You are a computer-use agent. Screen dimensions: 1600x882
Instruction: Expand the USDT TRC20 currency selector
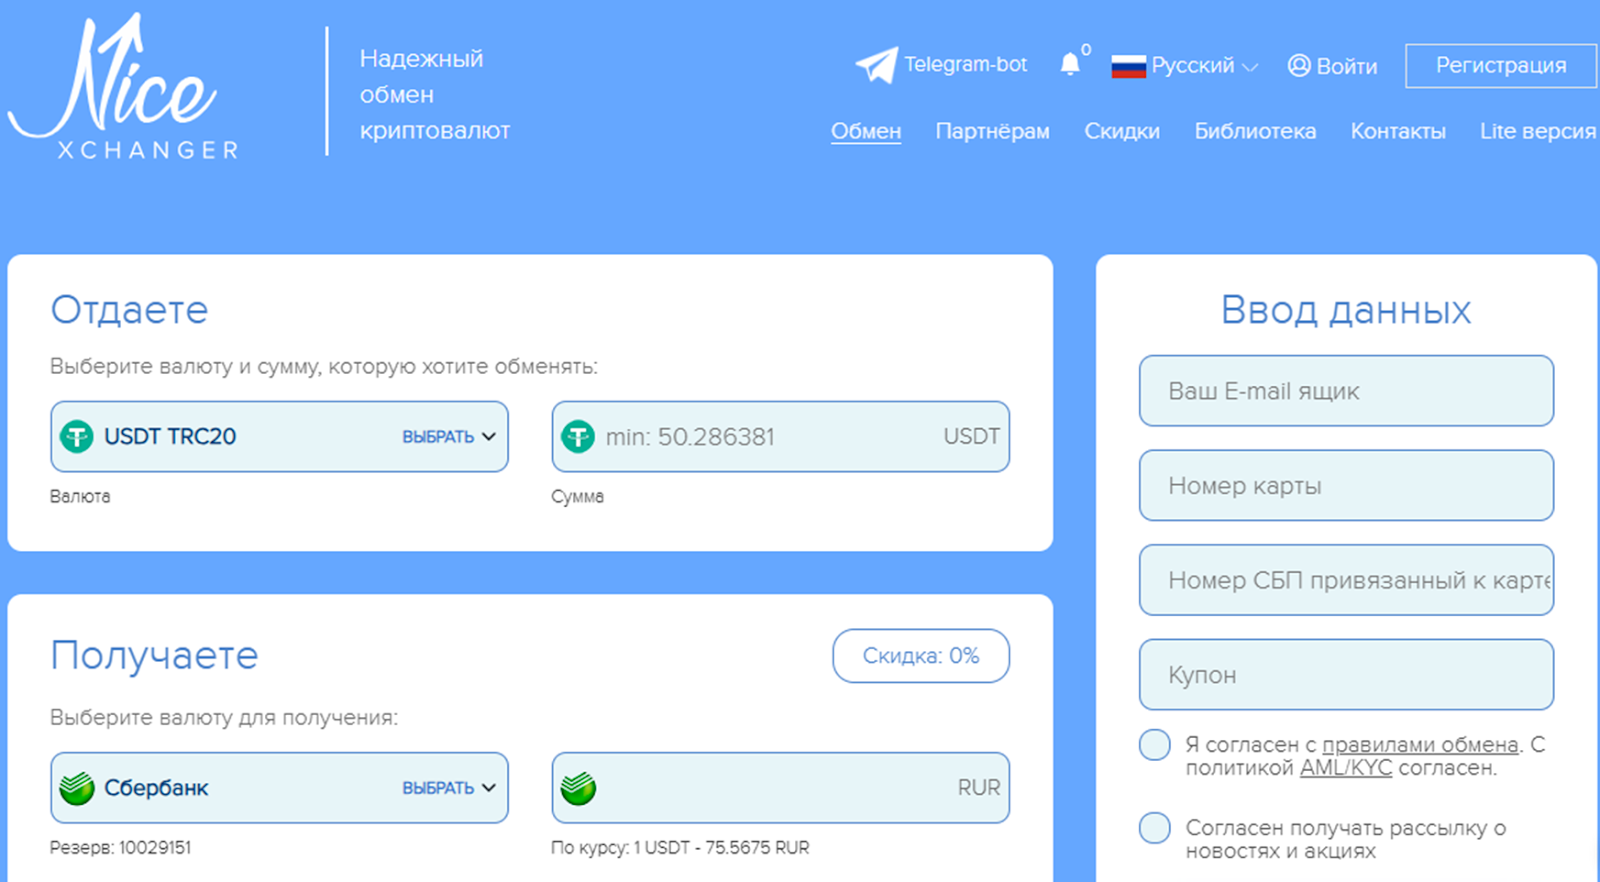coord(279,437)
